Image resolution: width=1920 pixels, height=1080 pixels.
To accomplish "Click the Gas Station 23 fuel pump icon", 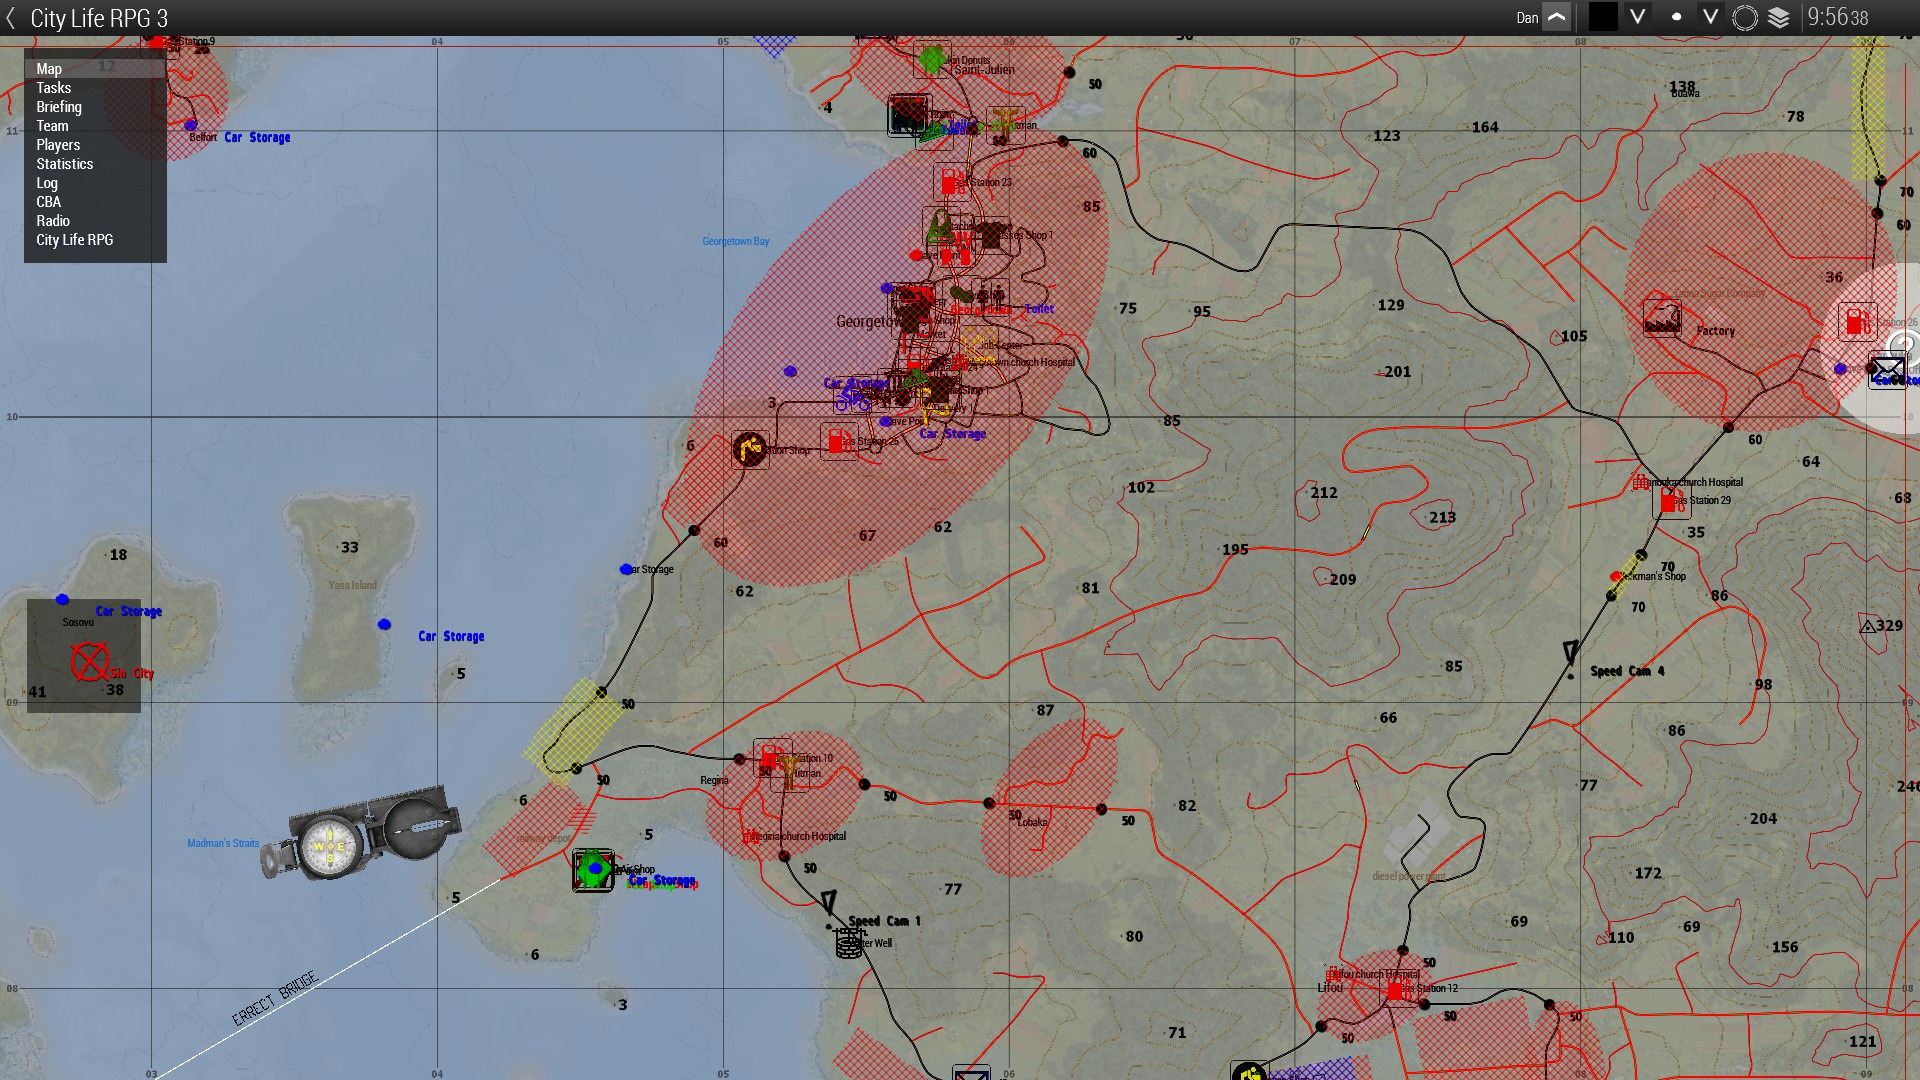I will 951,182.
